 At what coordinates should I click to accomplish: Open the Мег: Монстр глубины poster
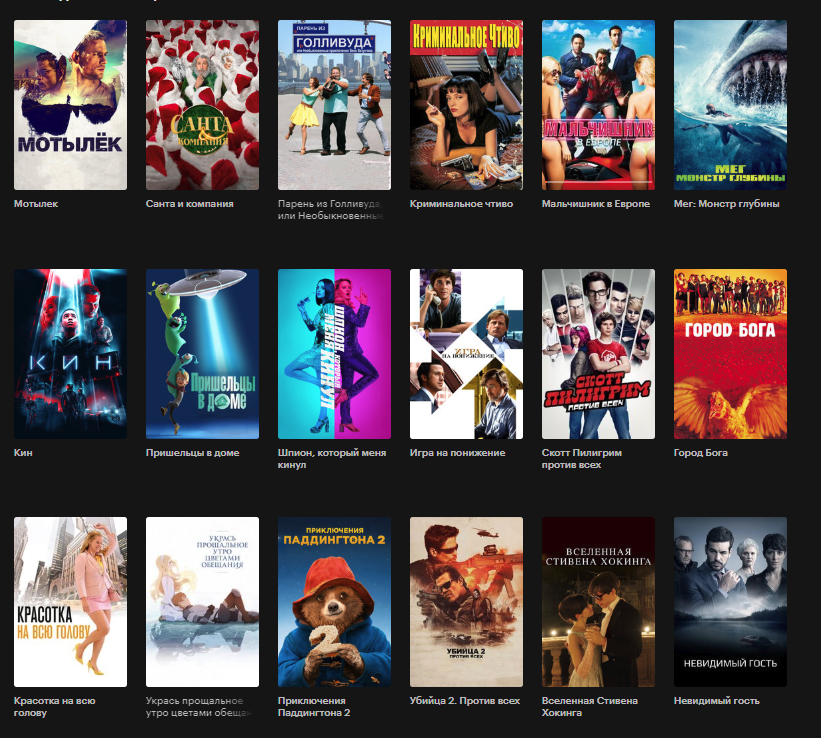coord(730,105)
